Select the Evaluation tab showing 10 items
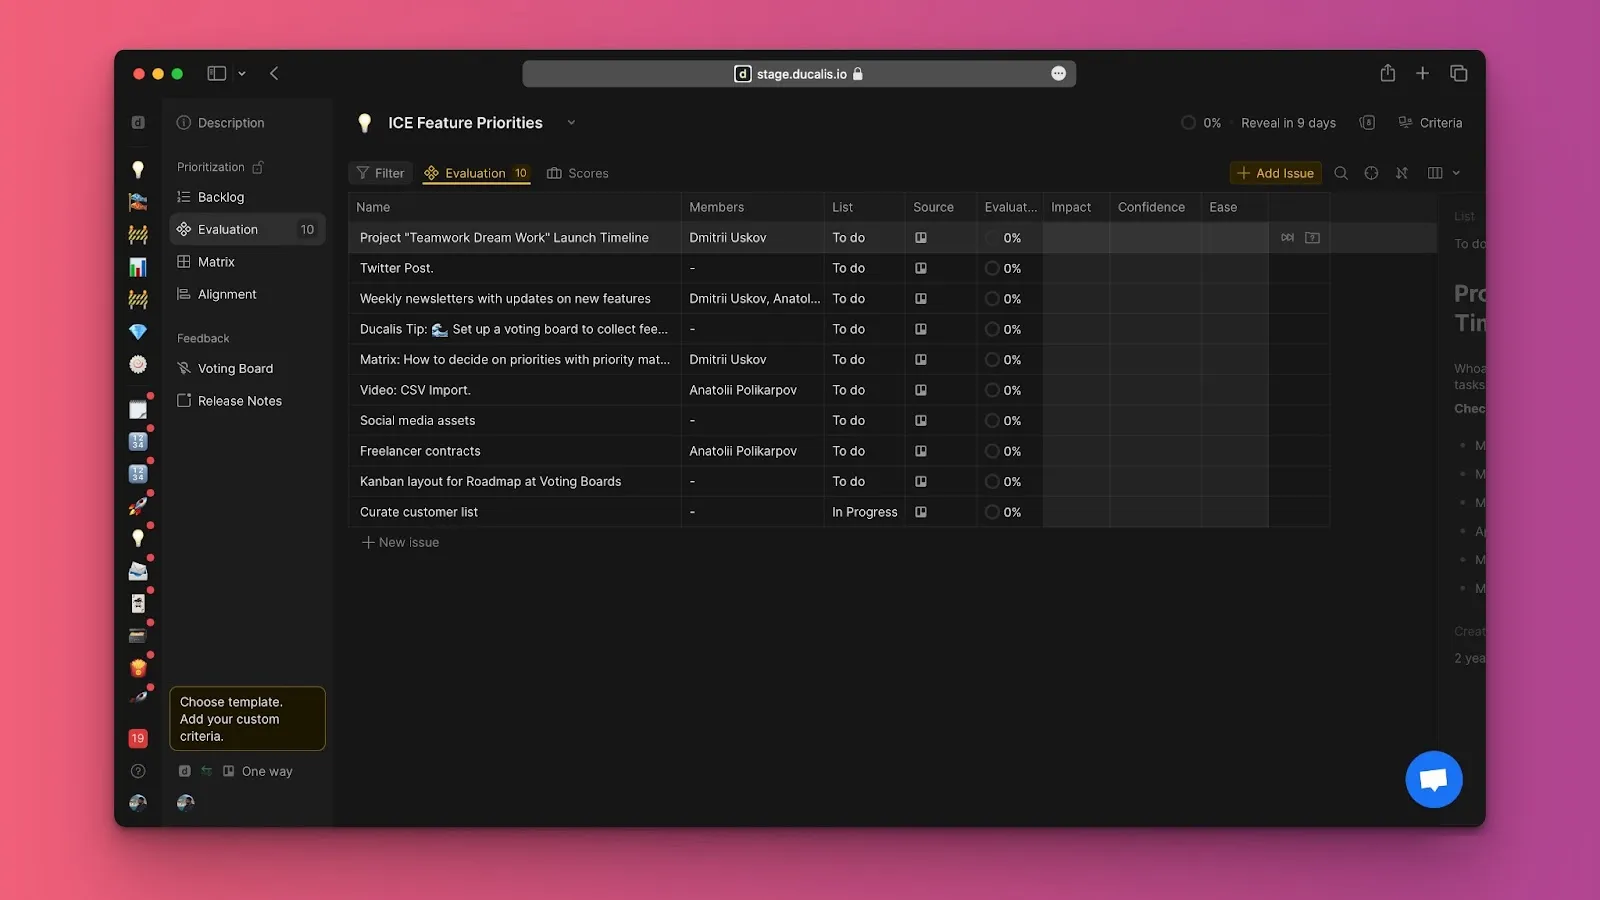This screenshot has width=1600, height=900. coord(476,173)
